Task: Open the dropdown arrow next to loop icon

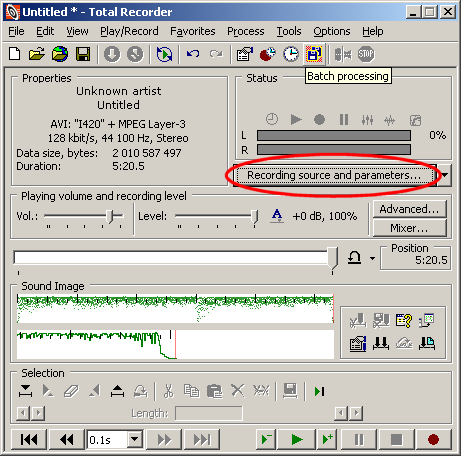Action: tap(372, 258)
